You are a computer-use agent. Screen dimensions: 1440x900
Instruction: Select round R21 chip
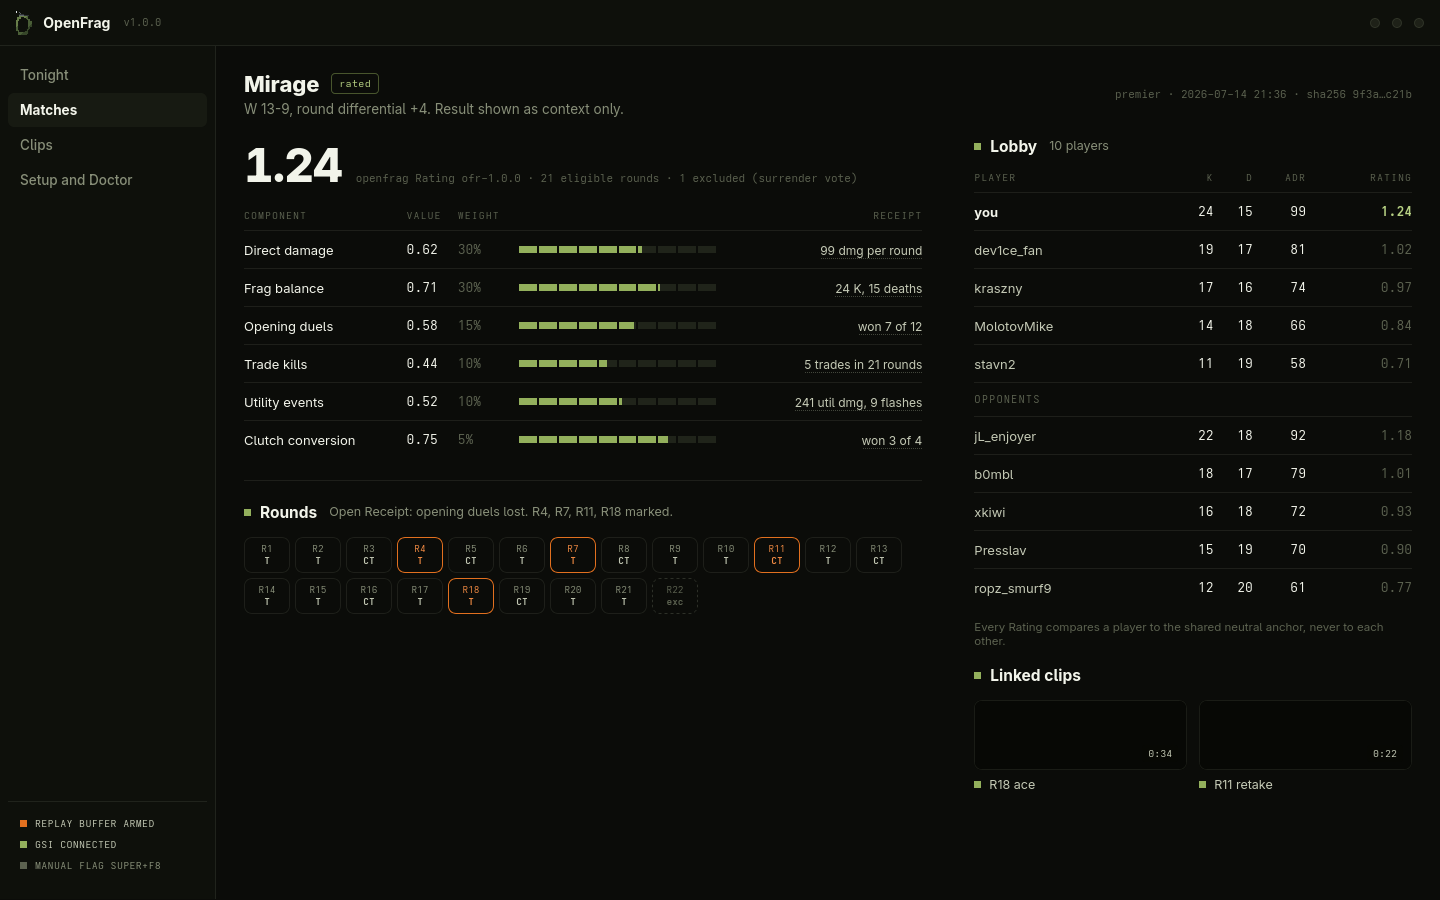[x=624, y=596]
